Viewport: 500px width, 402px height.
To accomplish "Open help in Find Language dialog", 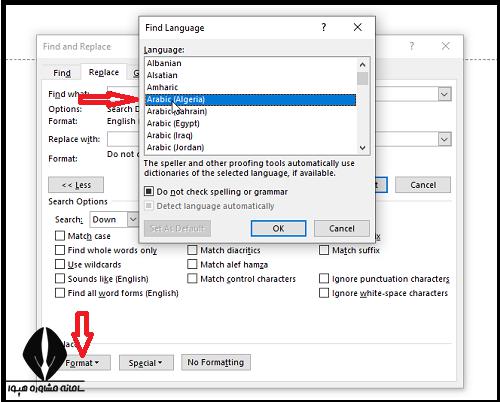I will 324,27.
